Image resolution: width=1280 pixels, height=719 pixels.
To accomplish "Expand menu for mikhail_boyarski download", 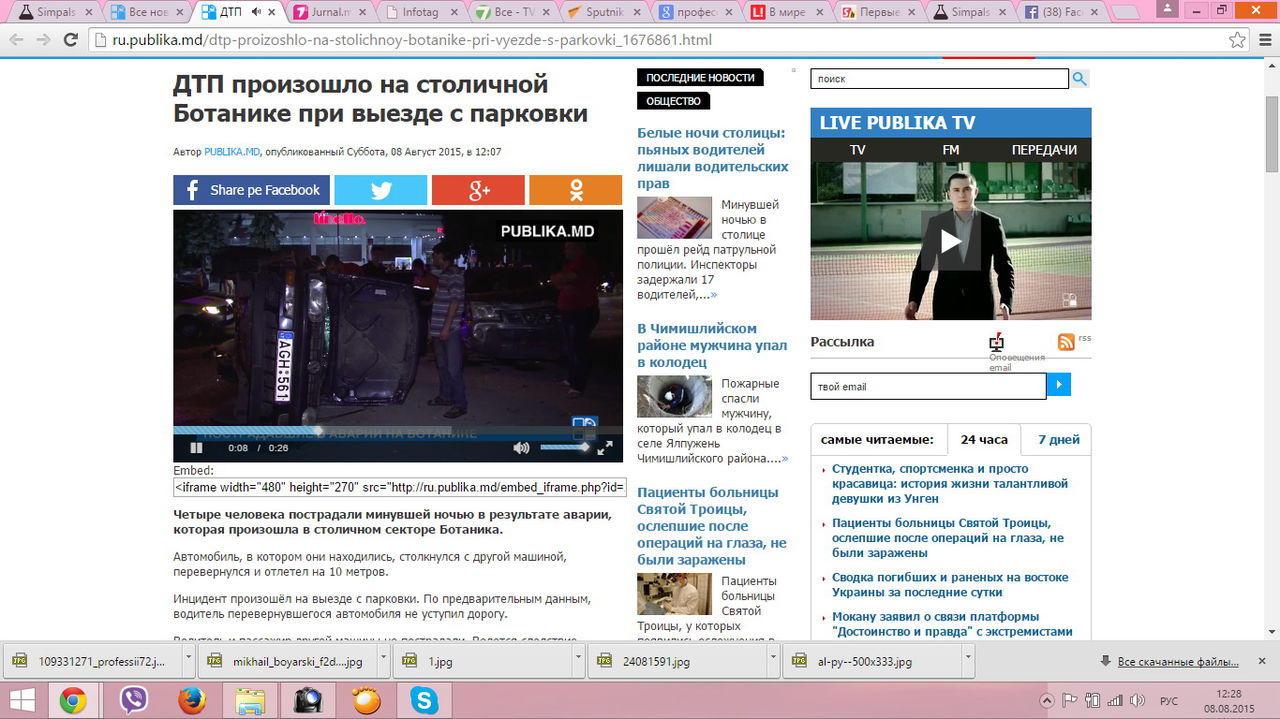I will point(383,662).
